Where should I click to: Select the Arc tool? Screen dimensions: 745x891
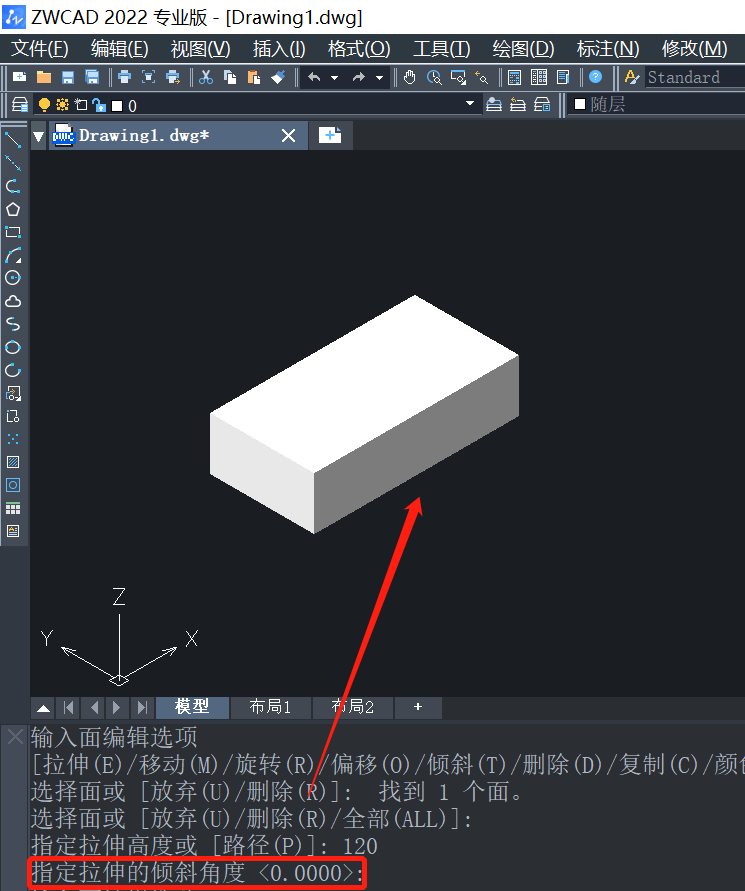(x=13, y=255)
